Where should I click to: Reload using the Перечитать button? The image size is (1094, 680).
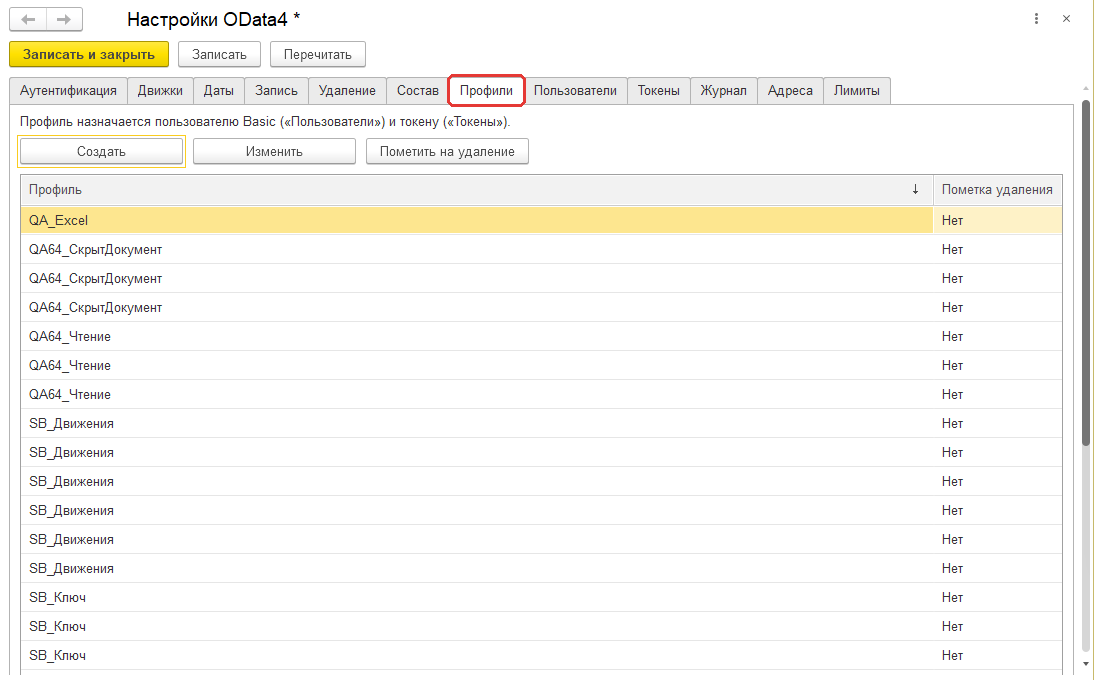(x=317, y=54)
